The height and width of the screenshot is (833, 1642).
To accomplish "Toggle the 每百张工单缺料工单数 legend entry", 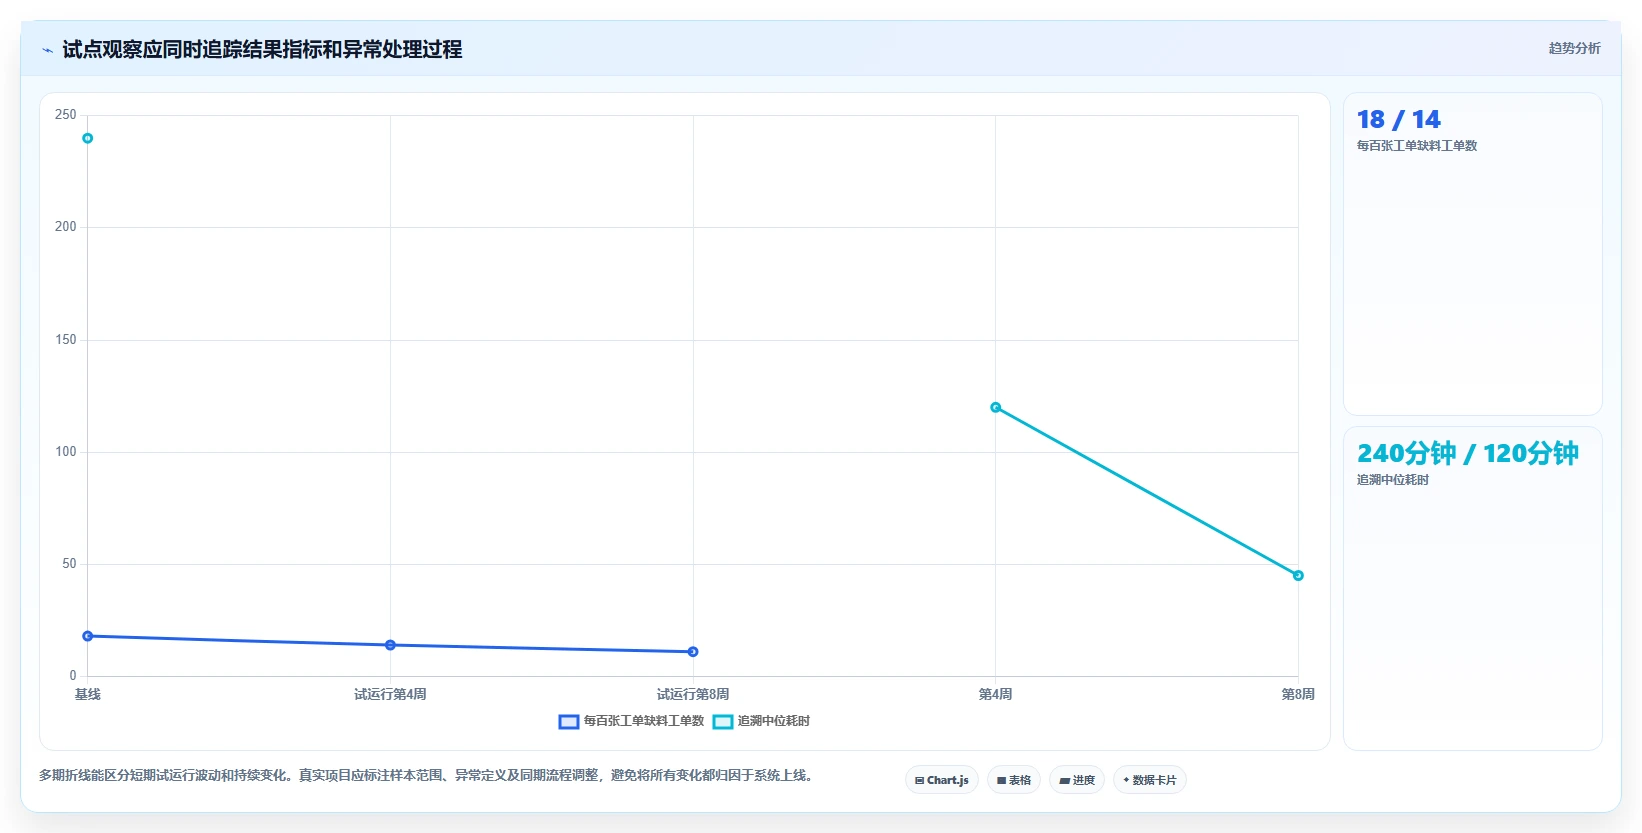I will pyautogui.click(x=632, y=721).
